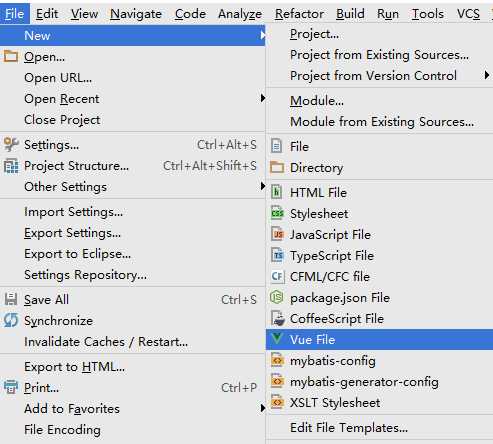Click the CoffeeScript File cup icon

277,318
